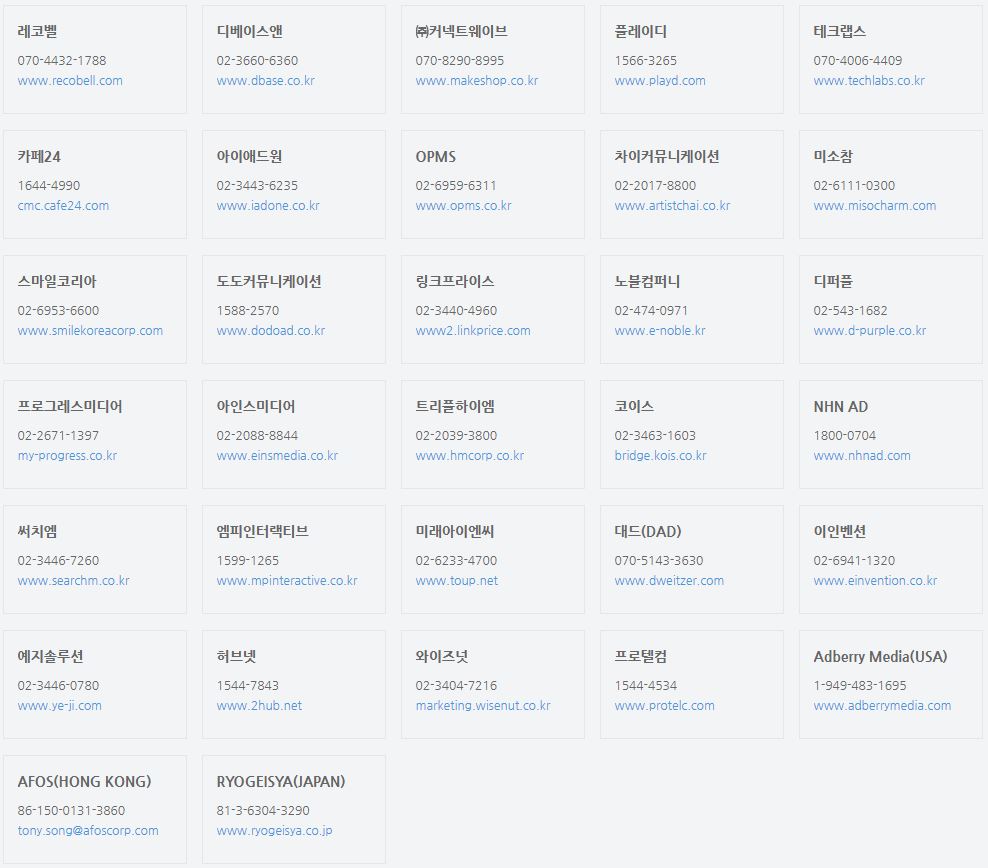Click the 카페24 card title

pyautogui.click(x=39, y=156)
